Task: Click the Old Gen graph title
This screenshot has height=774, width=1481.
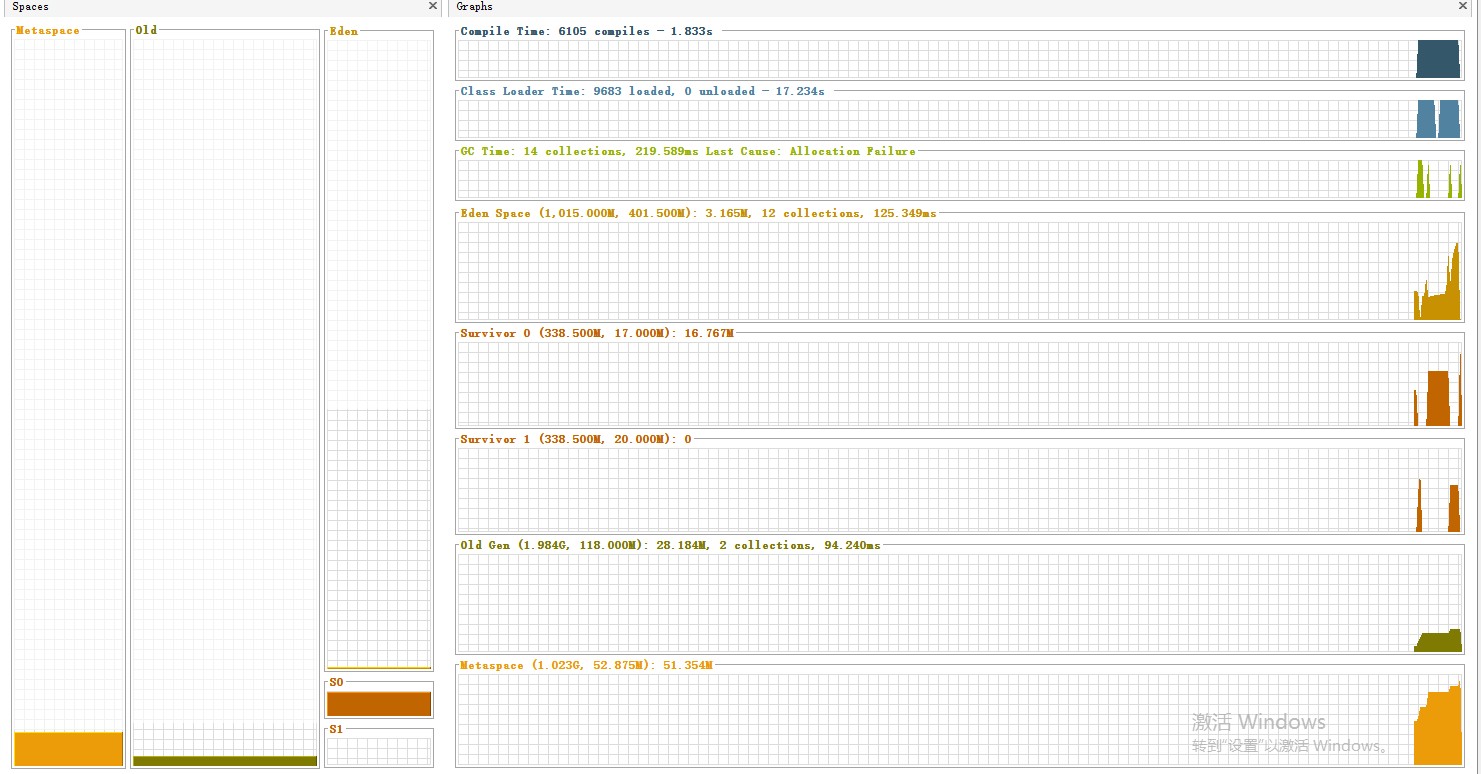Action: tap(670, 545)
